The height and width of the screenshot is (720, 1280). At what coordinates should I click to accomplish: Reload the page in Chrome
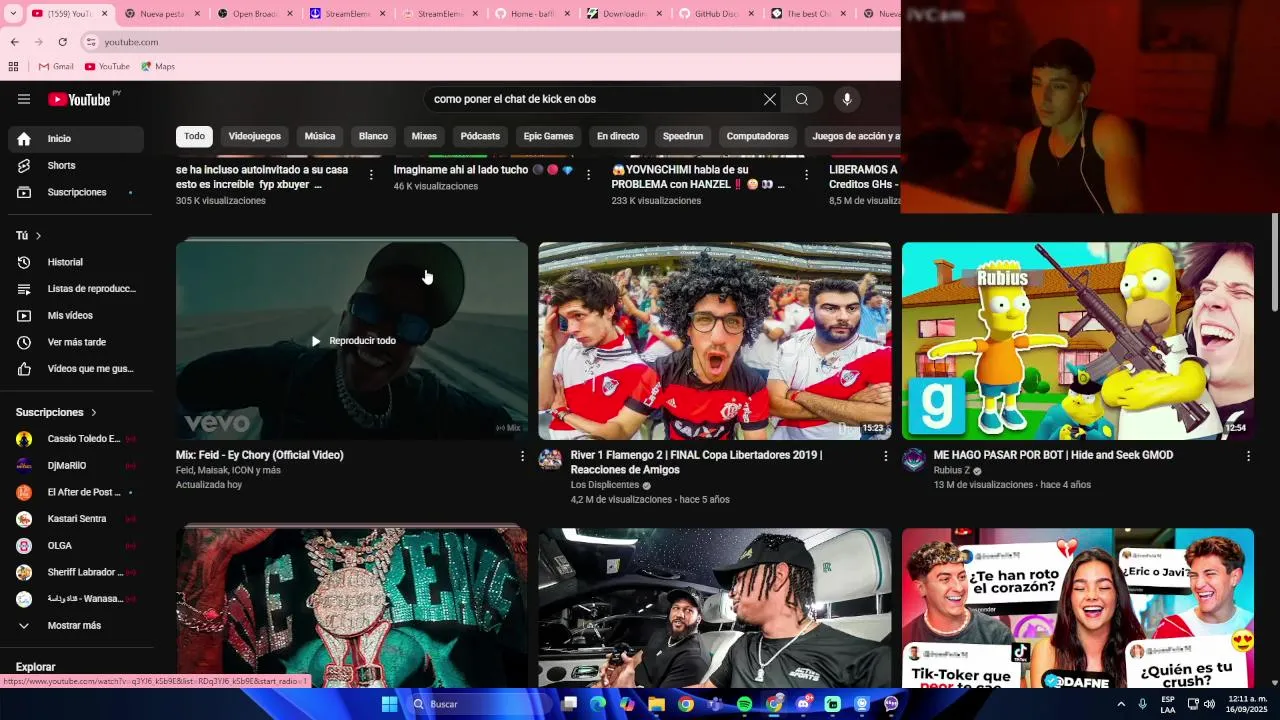click(x=62, y=42)
